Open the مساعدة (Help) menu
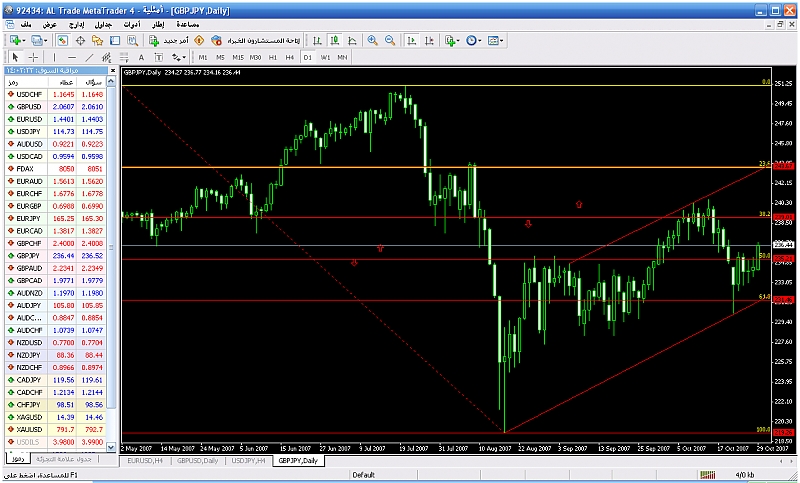The image size is (800, 483). [188, 24]
